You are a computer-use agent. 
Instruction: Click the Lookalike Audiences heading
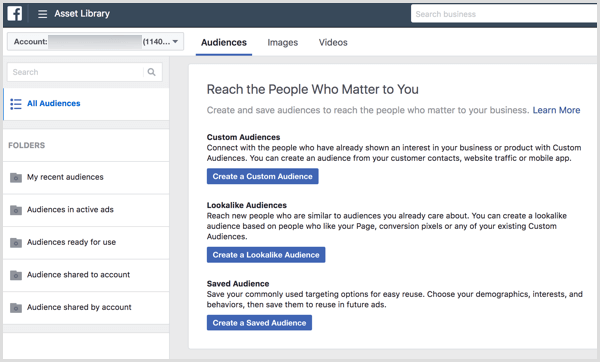[247, 205]
